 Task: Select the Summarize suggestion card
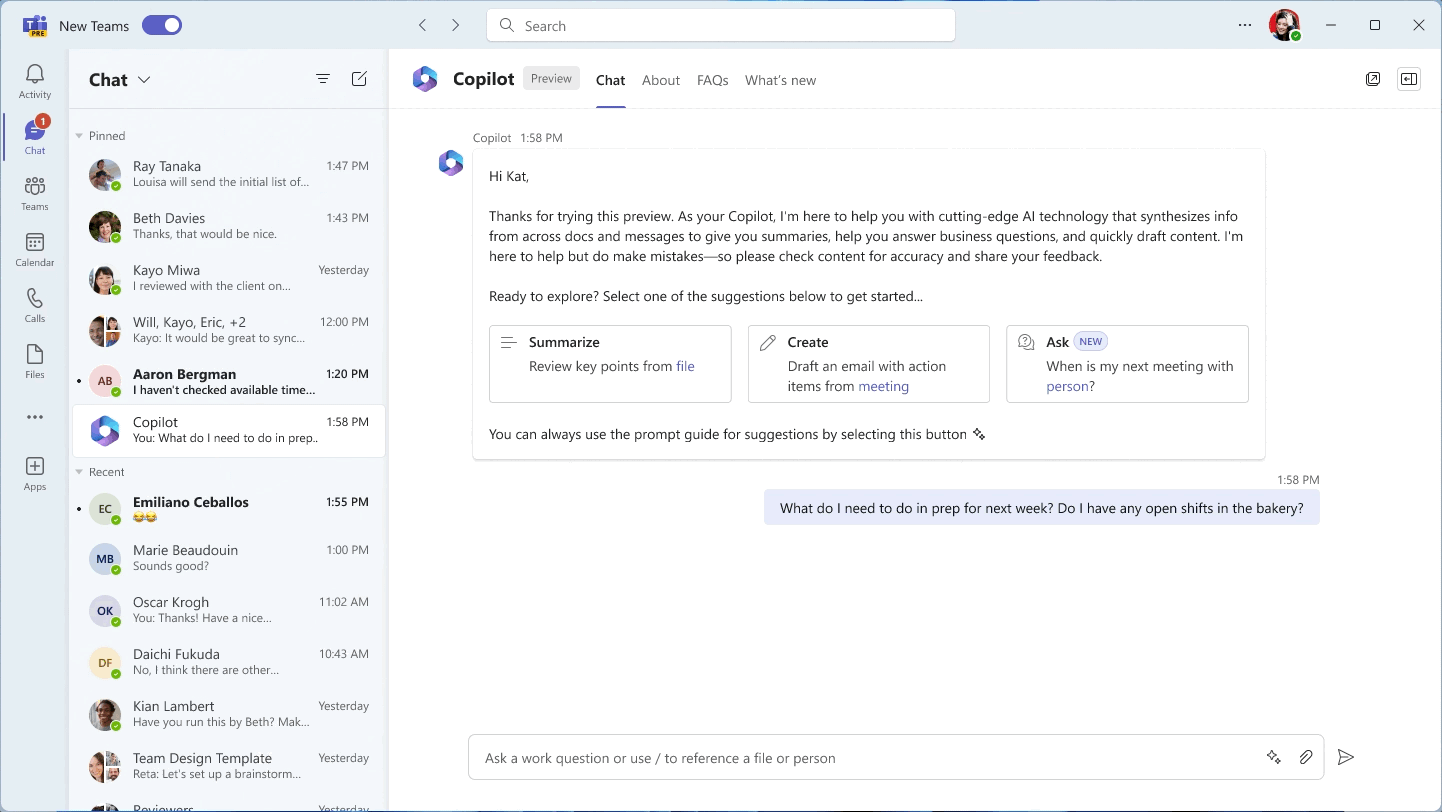[x=610, y=363]
